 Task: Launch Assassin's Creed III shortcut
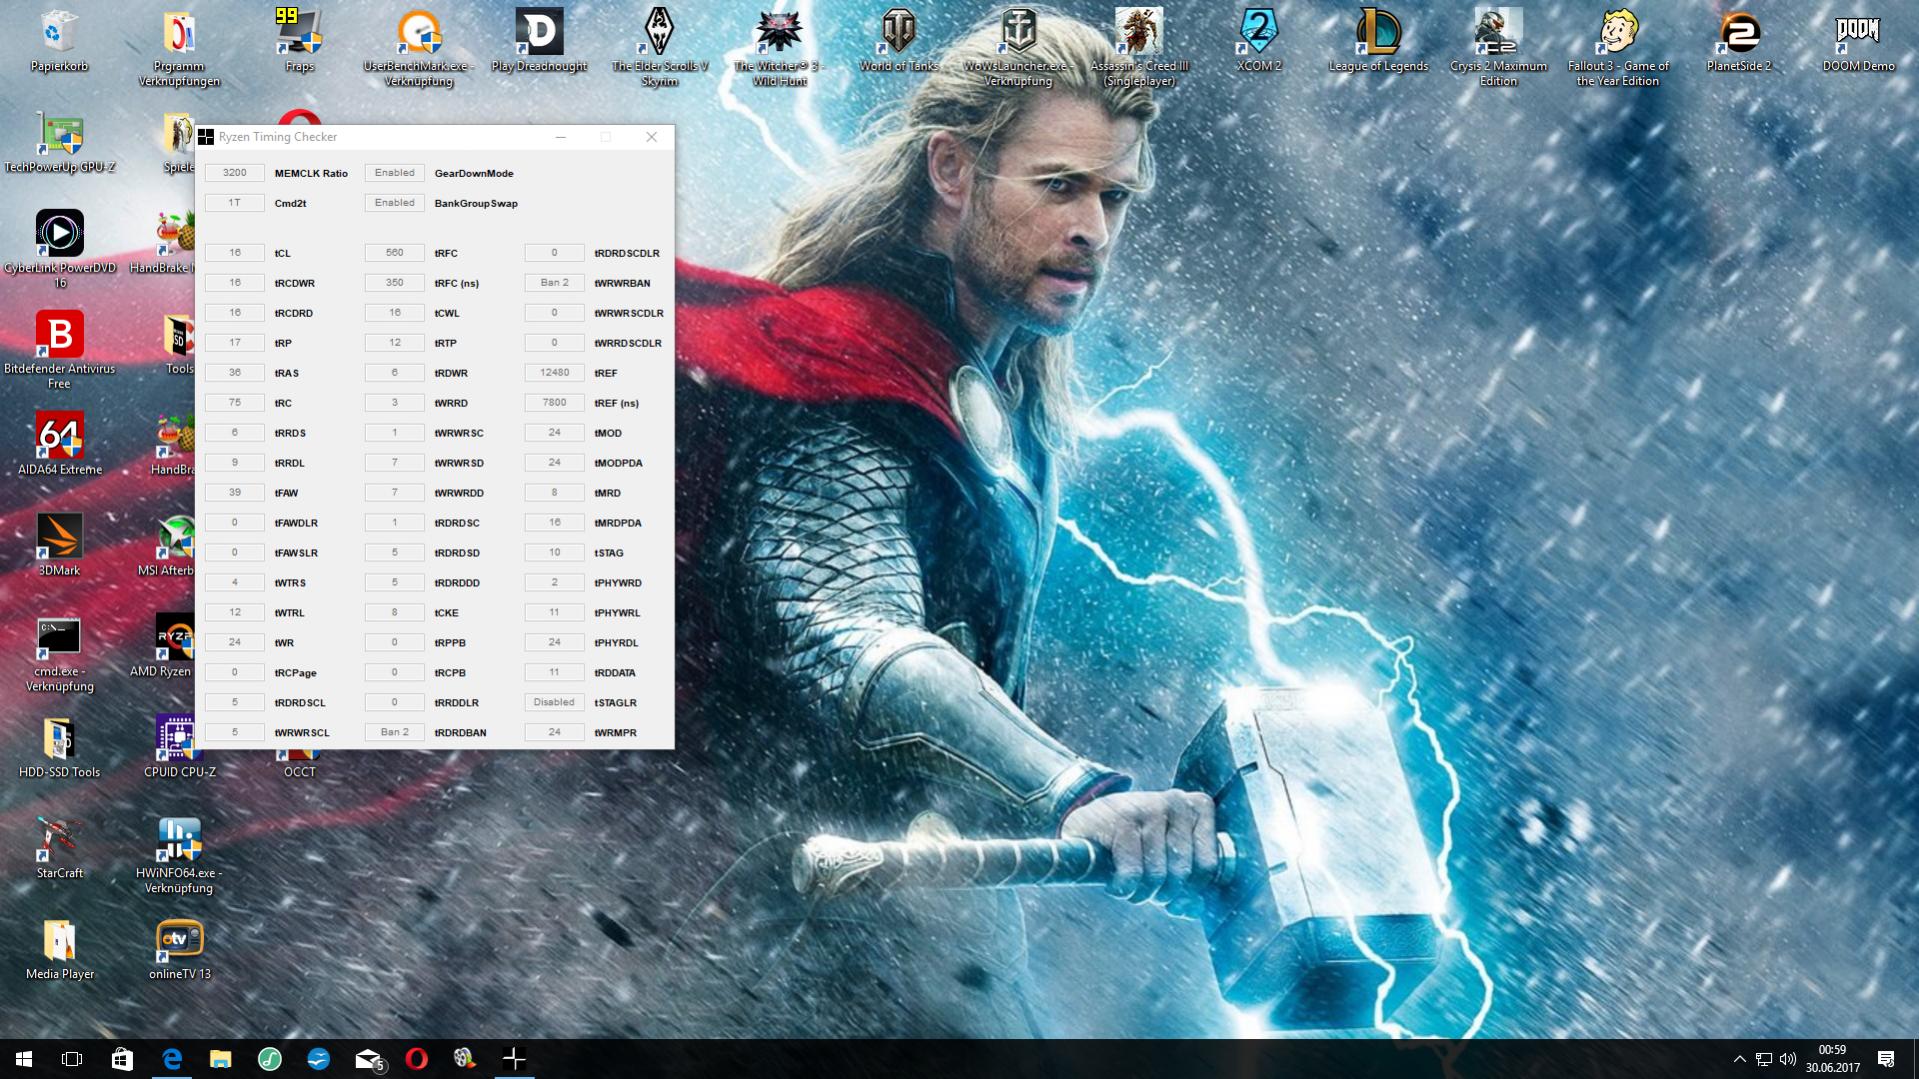1139,48
